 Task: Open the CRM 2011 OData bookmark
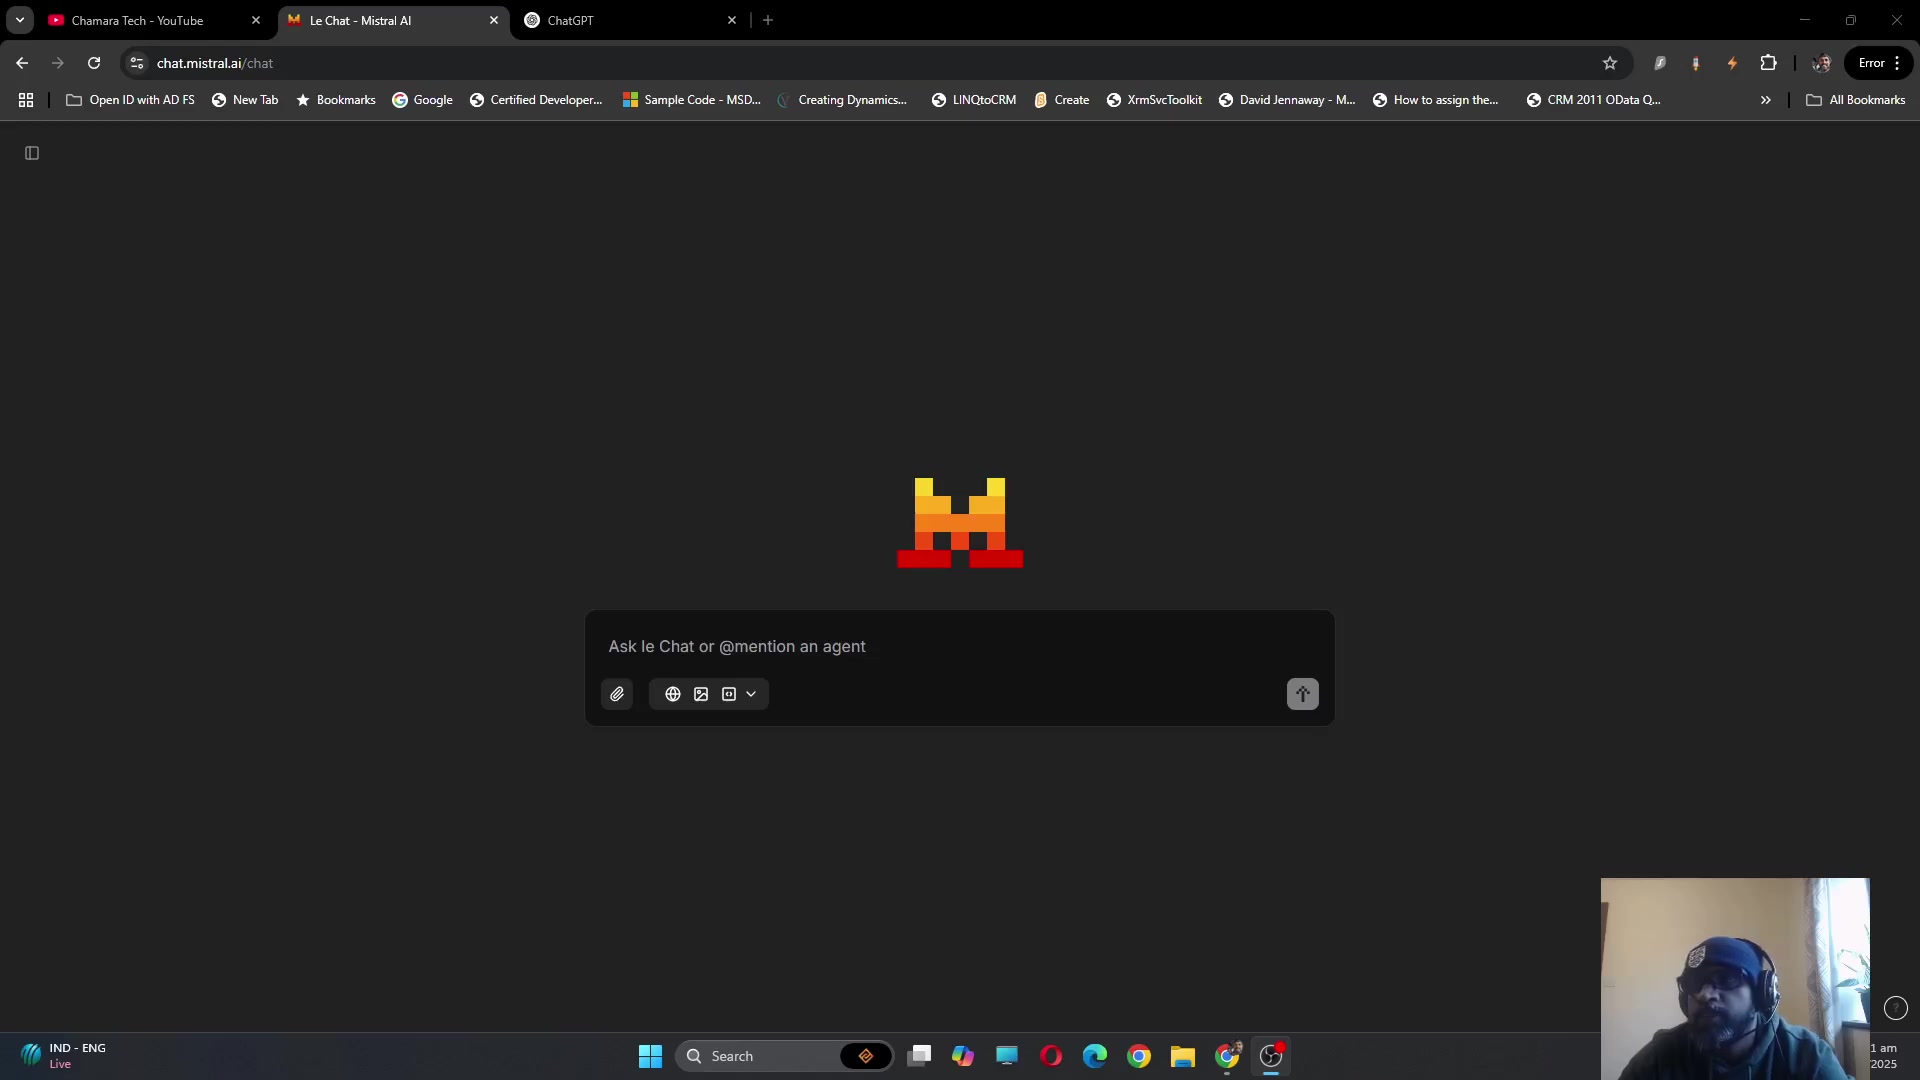1593,100
